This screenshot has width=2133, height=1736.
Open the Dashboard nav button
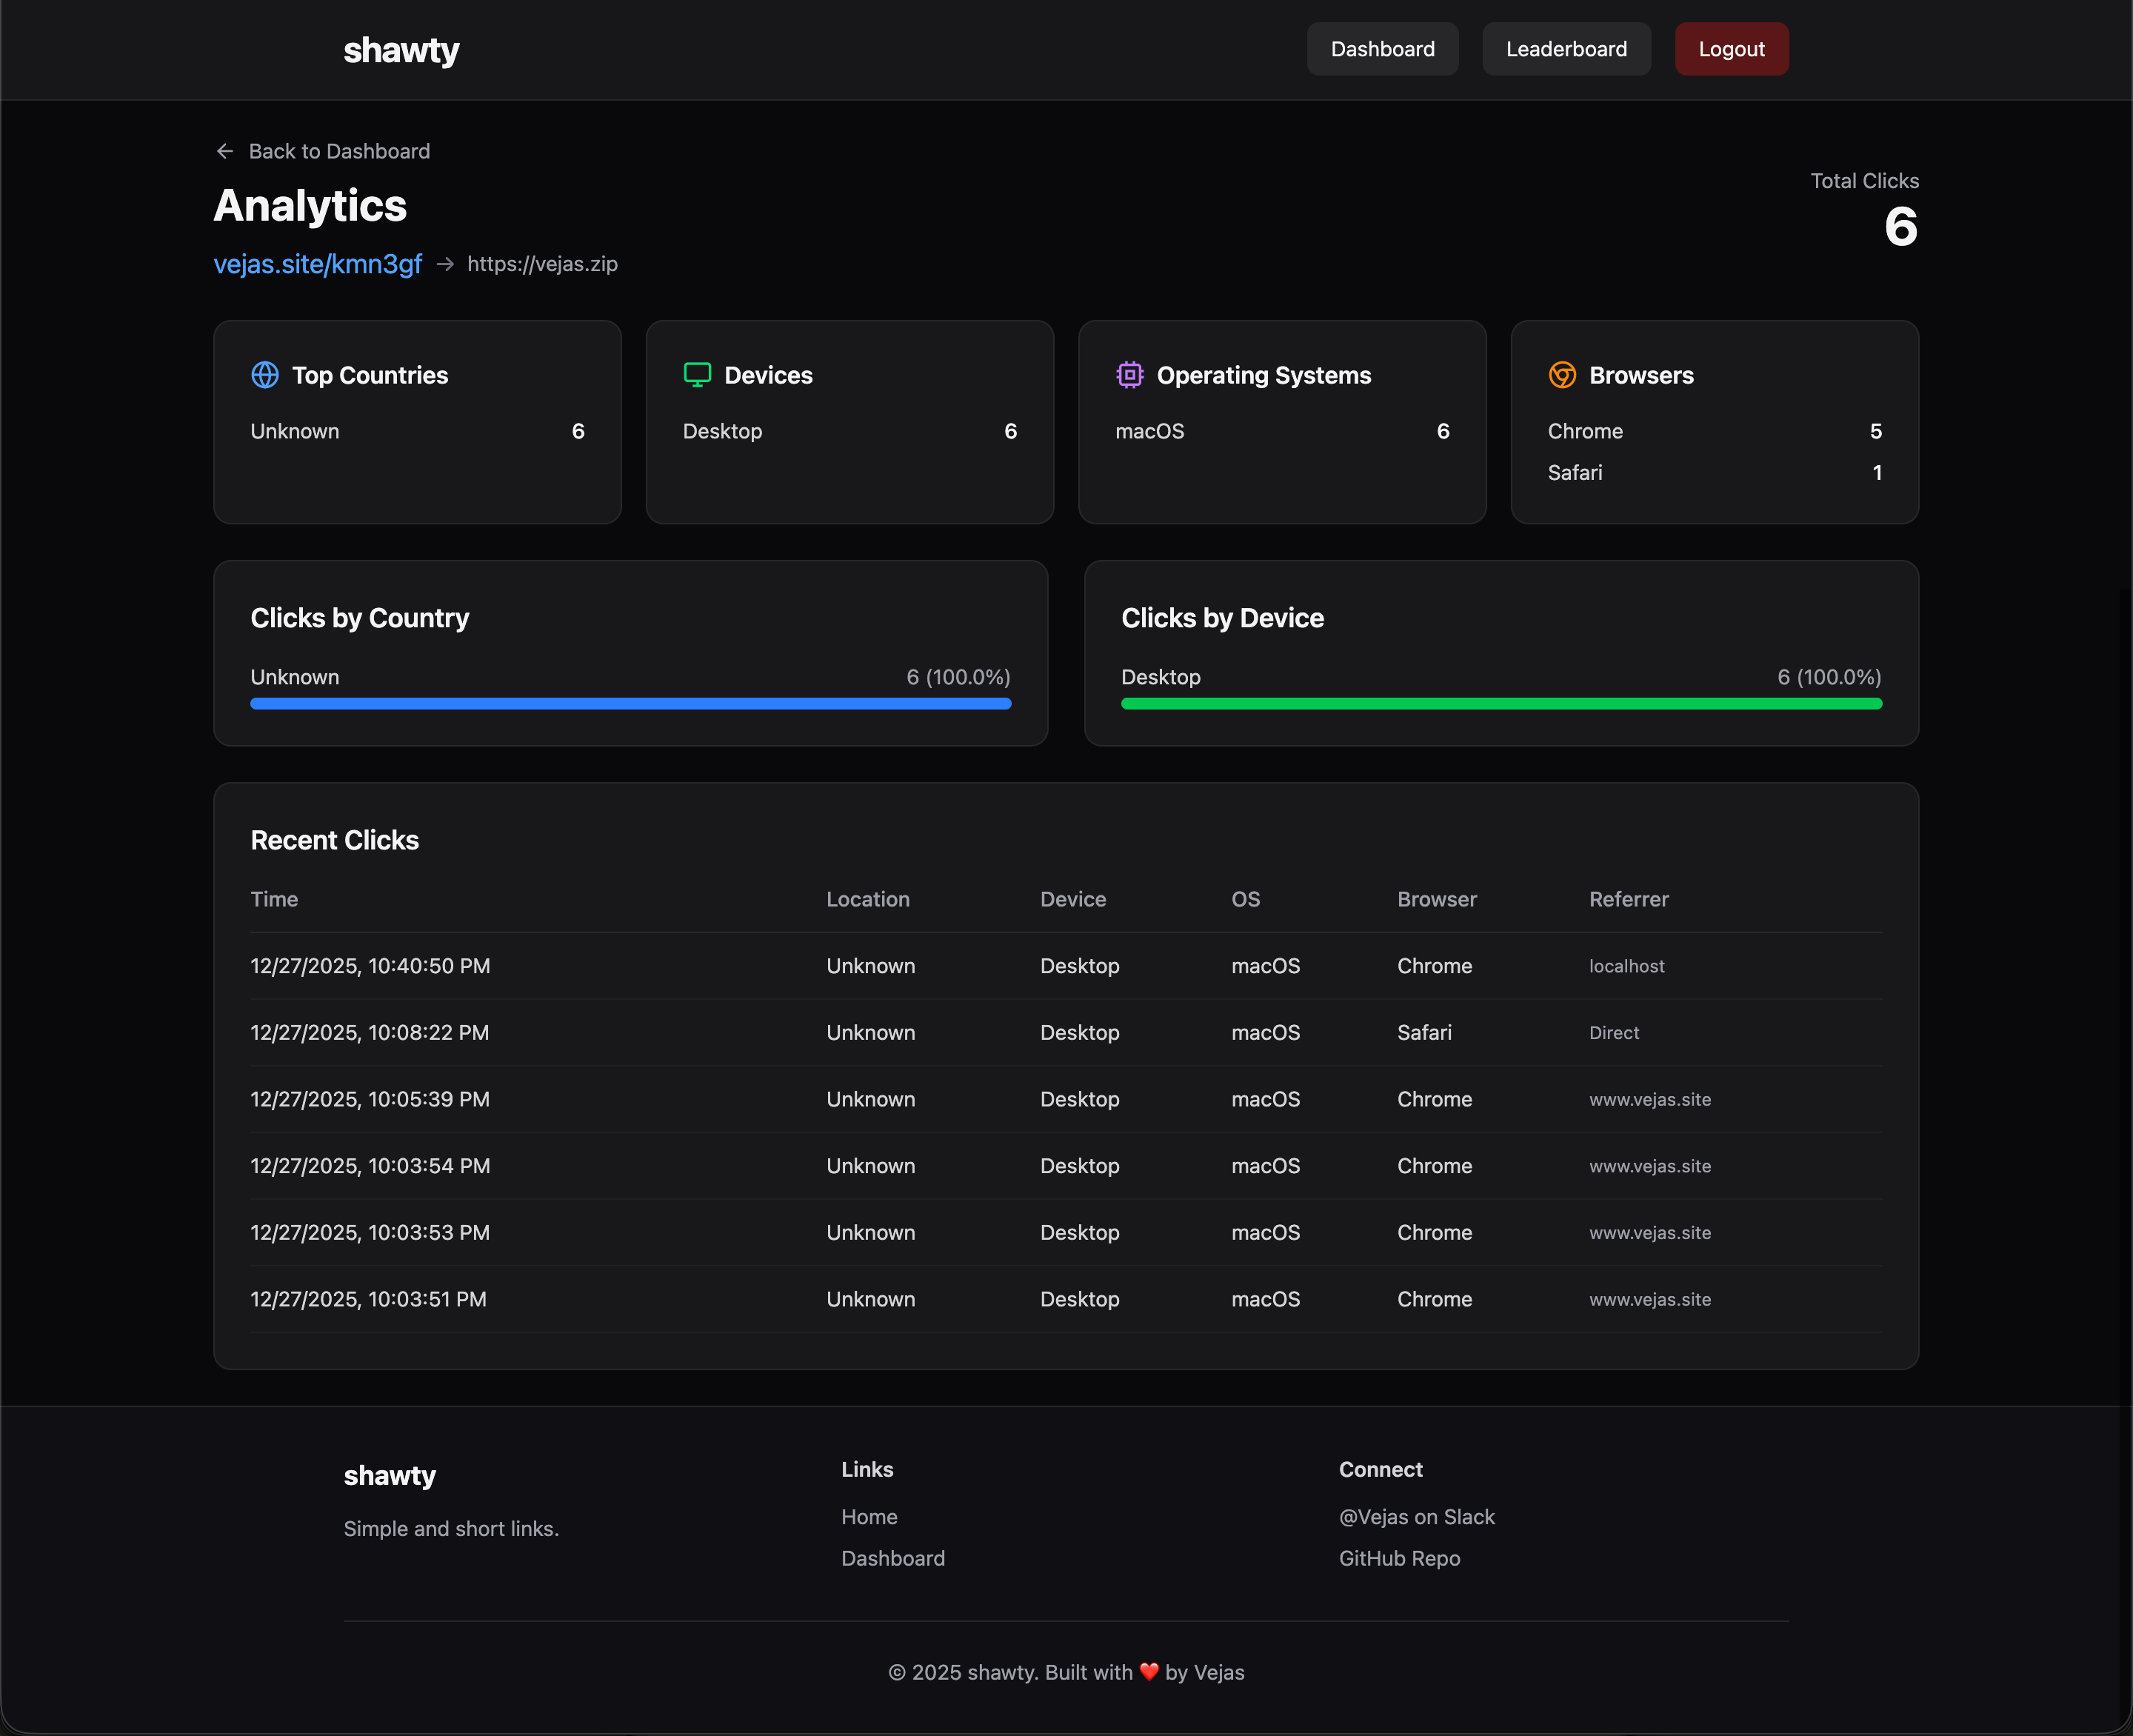[1382, 49]
